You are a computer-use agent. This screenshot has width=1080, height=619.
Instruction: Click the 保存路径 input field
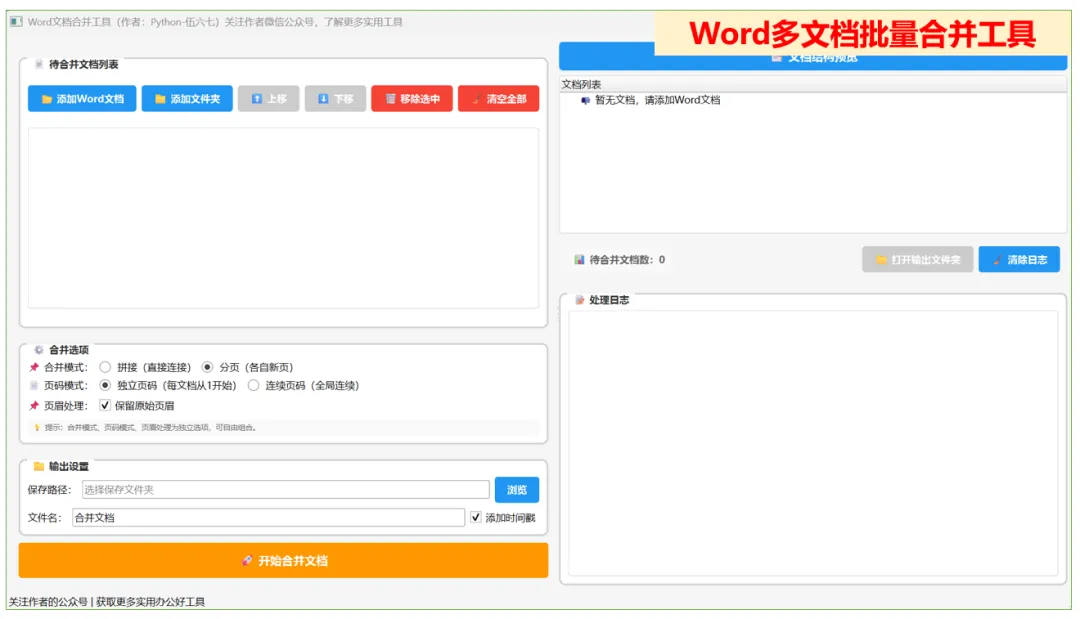tap(286, 490)
